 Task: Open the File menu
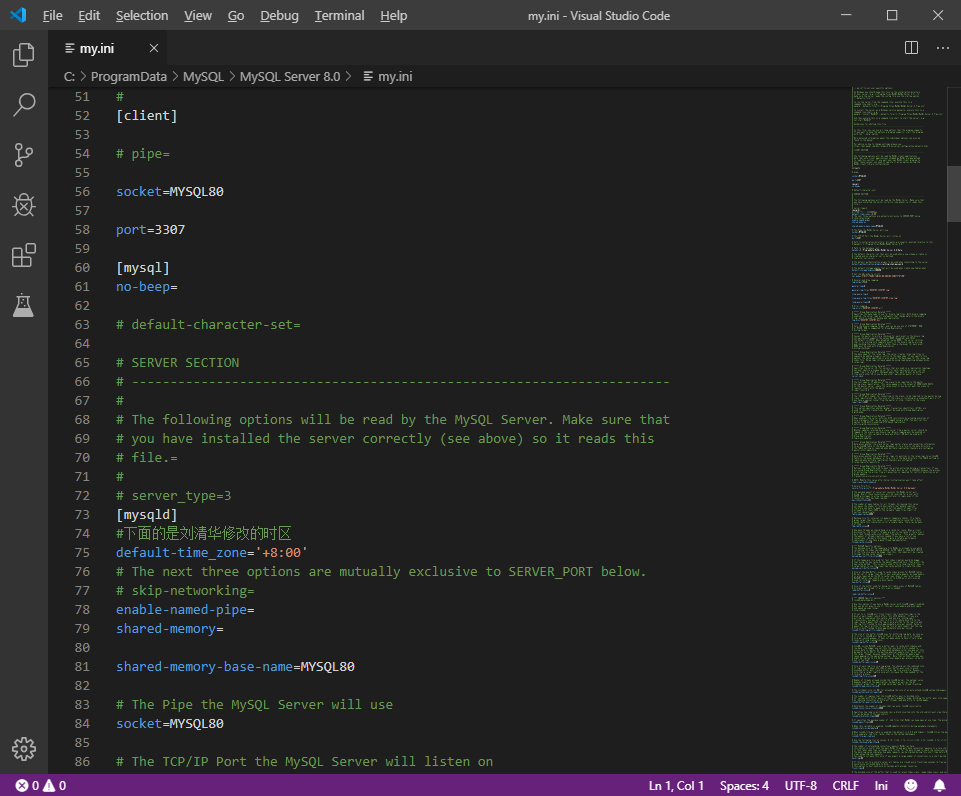(53, 15)
